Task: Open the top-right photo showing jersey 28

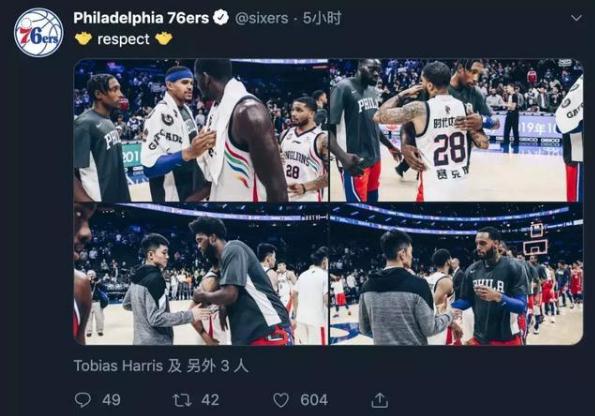Action: click(456, 130)
